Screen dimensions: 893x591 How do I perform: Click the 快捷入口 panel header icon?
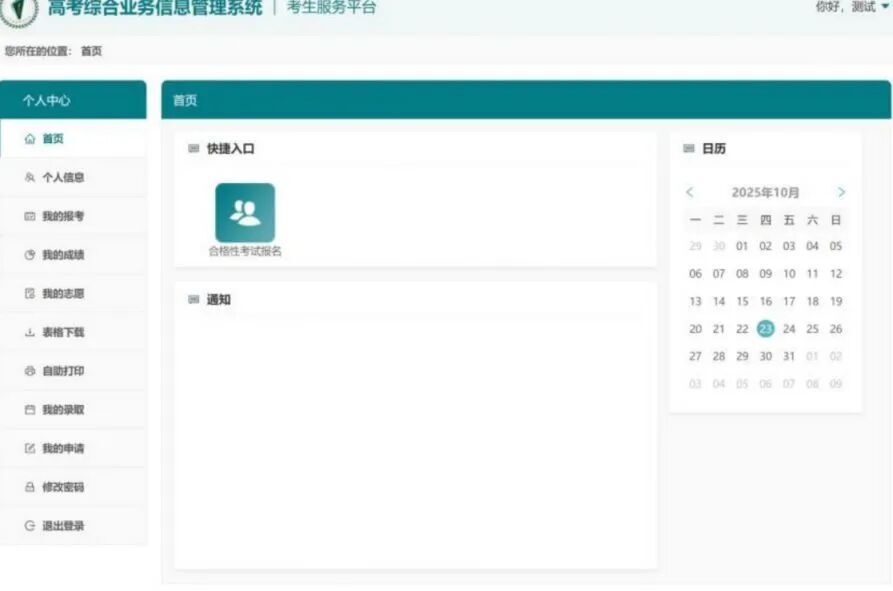click(x=191, y=148)
